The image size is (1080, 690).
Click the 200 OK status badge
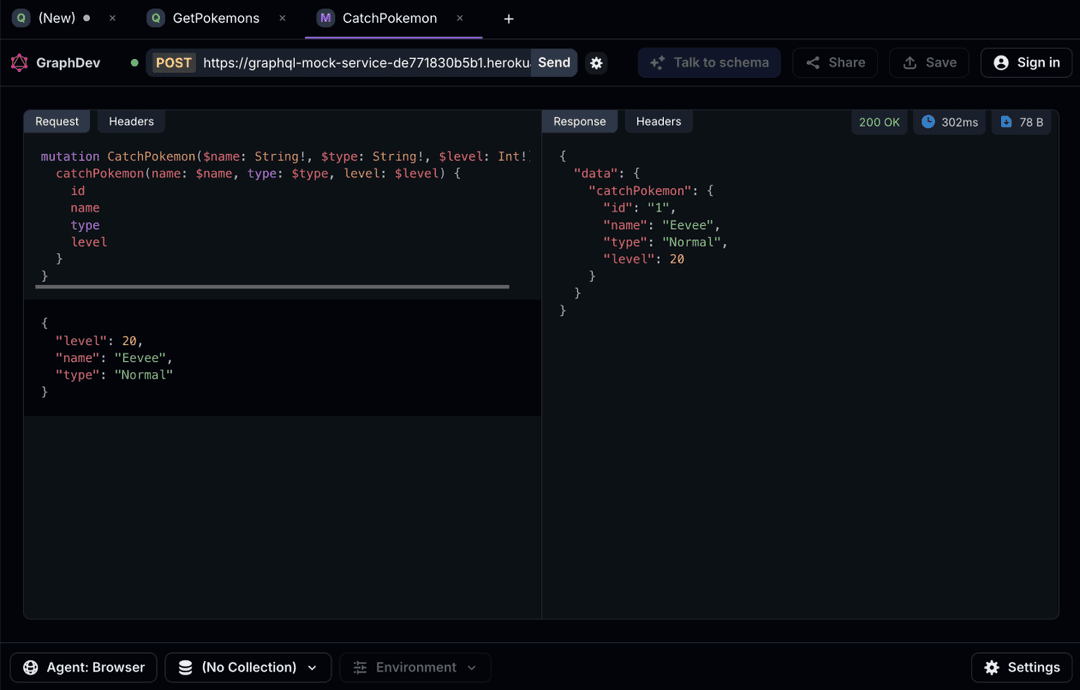879,122
